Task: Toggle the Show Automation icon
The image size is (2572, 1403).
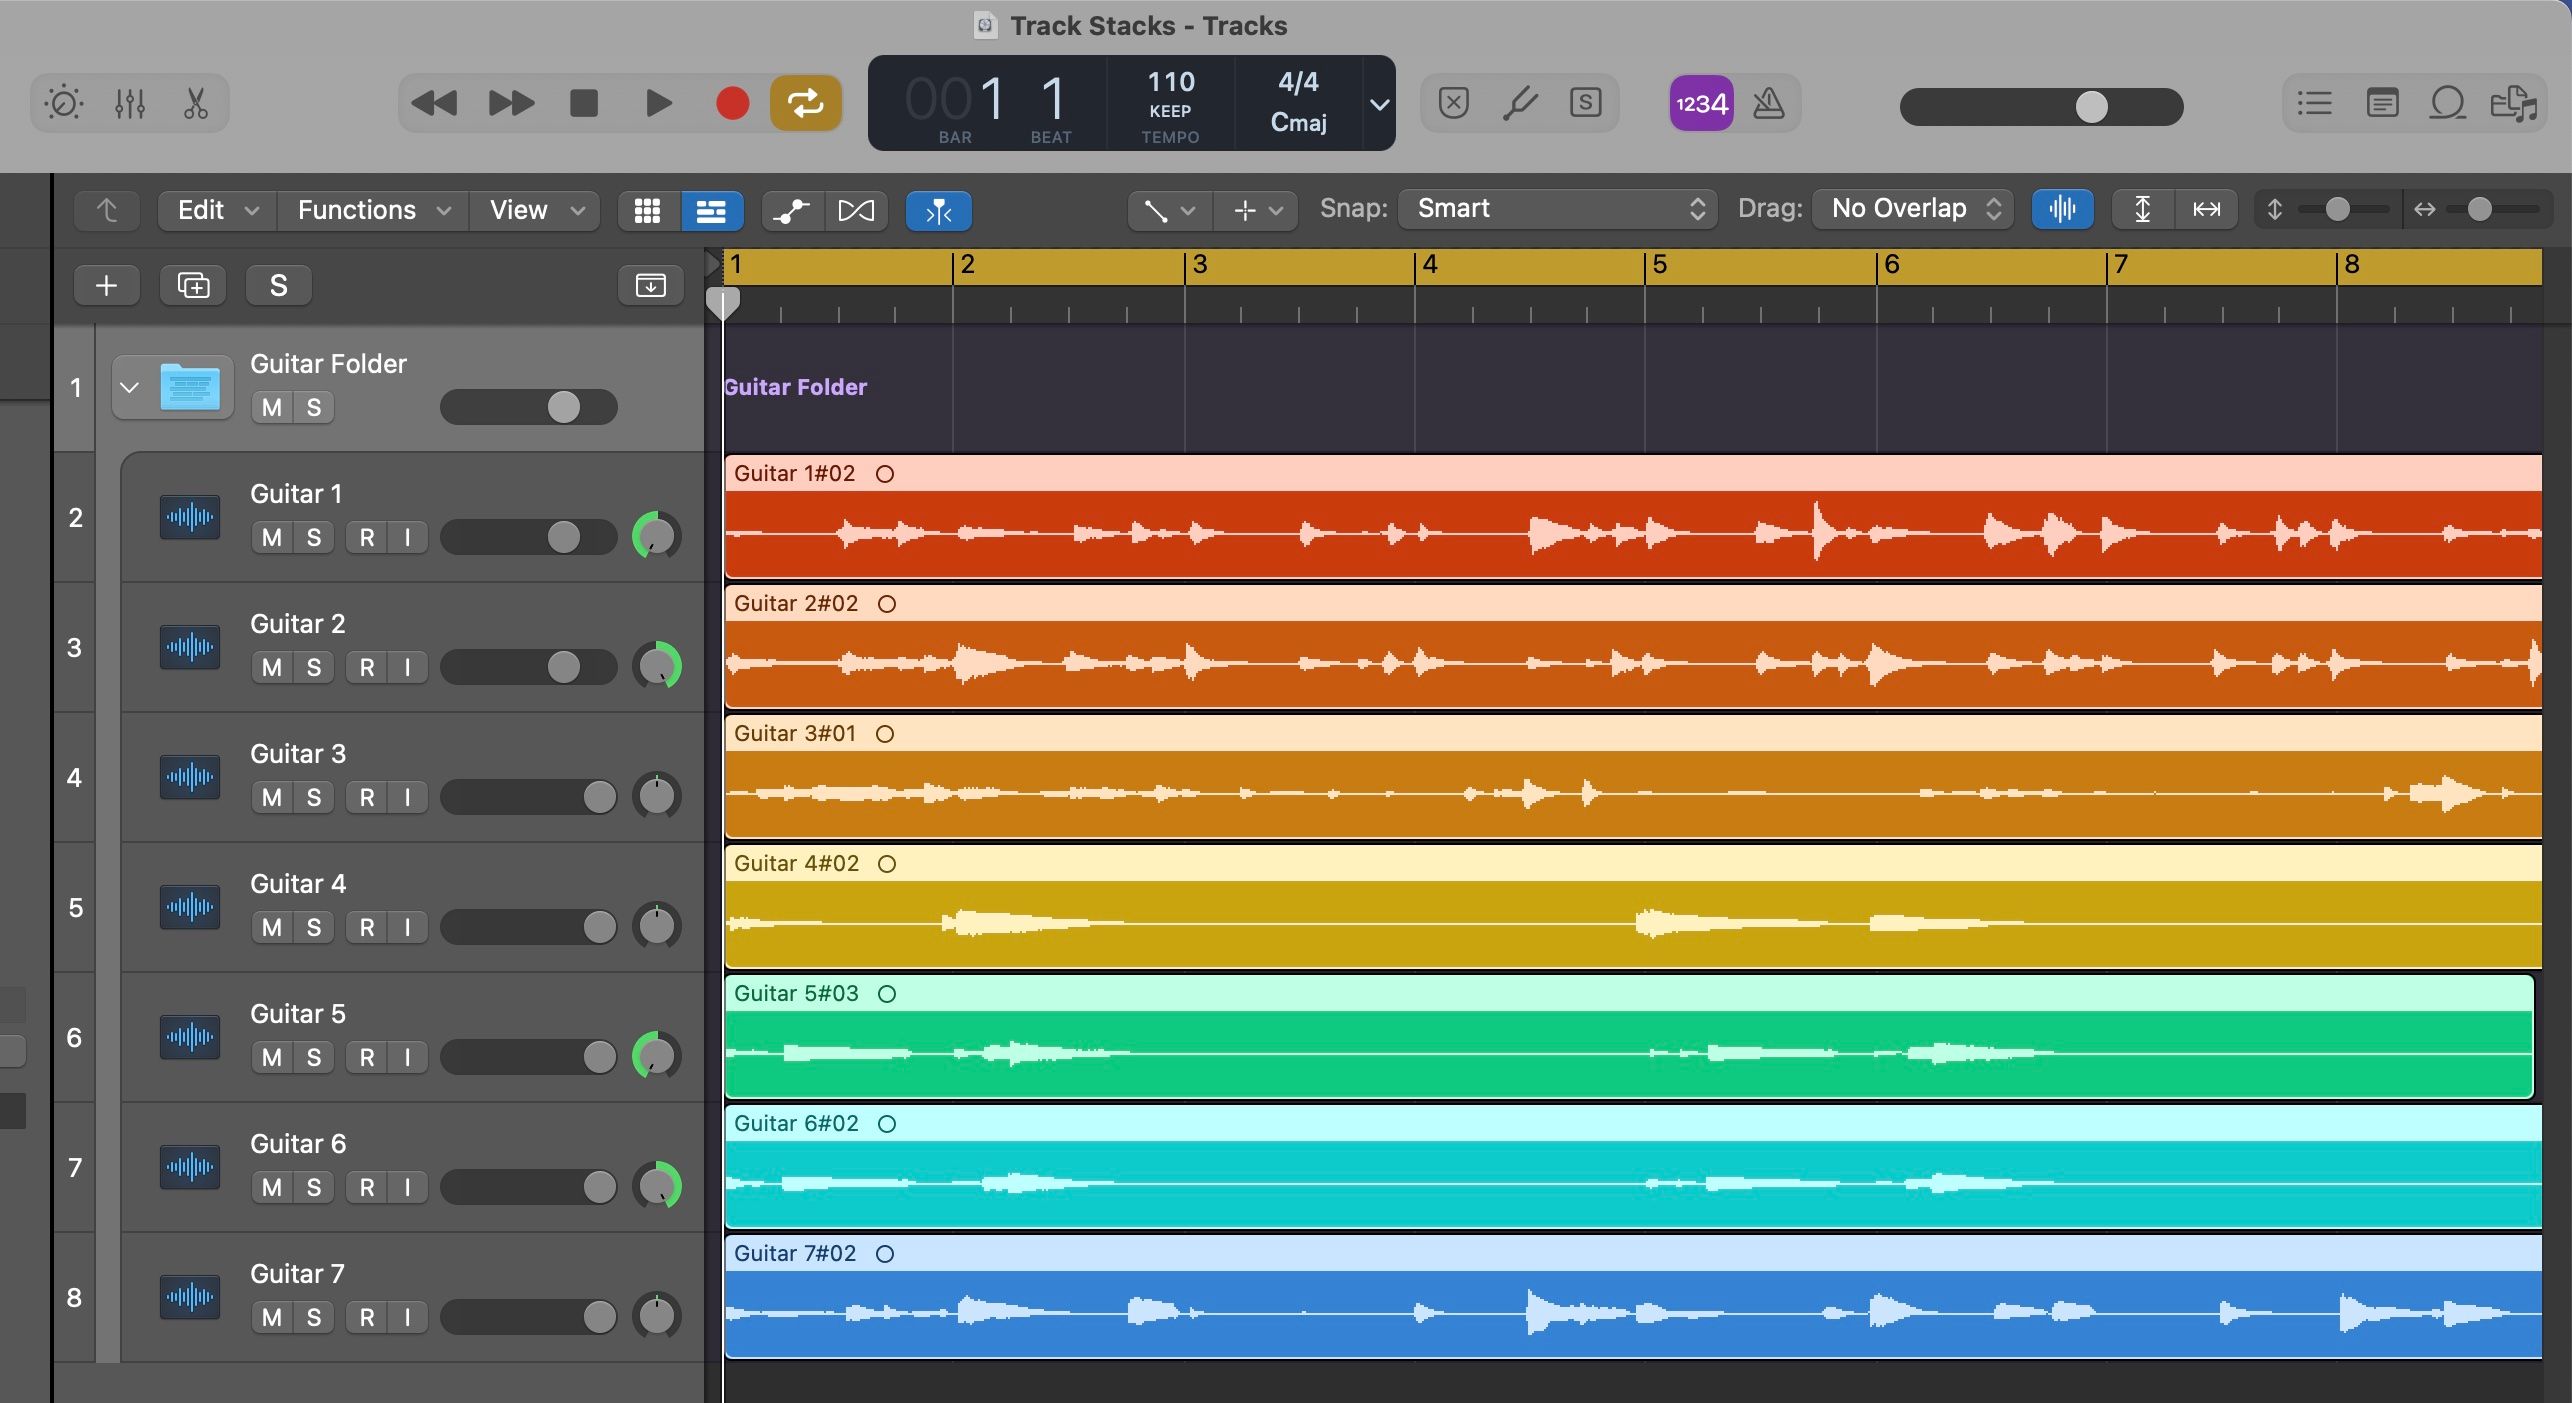Action: (x=789, y=210)
